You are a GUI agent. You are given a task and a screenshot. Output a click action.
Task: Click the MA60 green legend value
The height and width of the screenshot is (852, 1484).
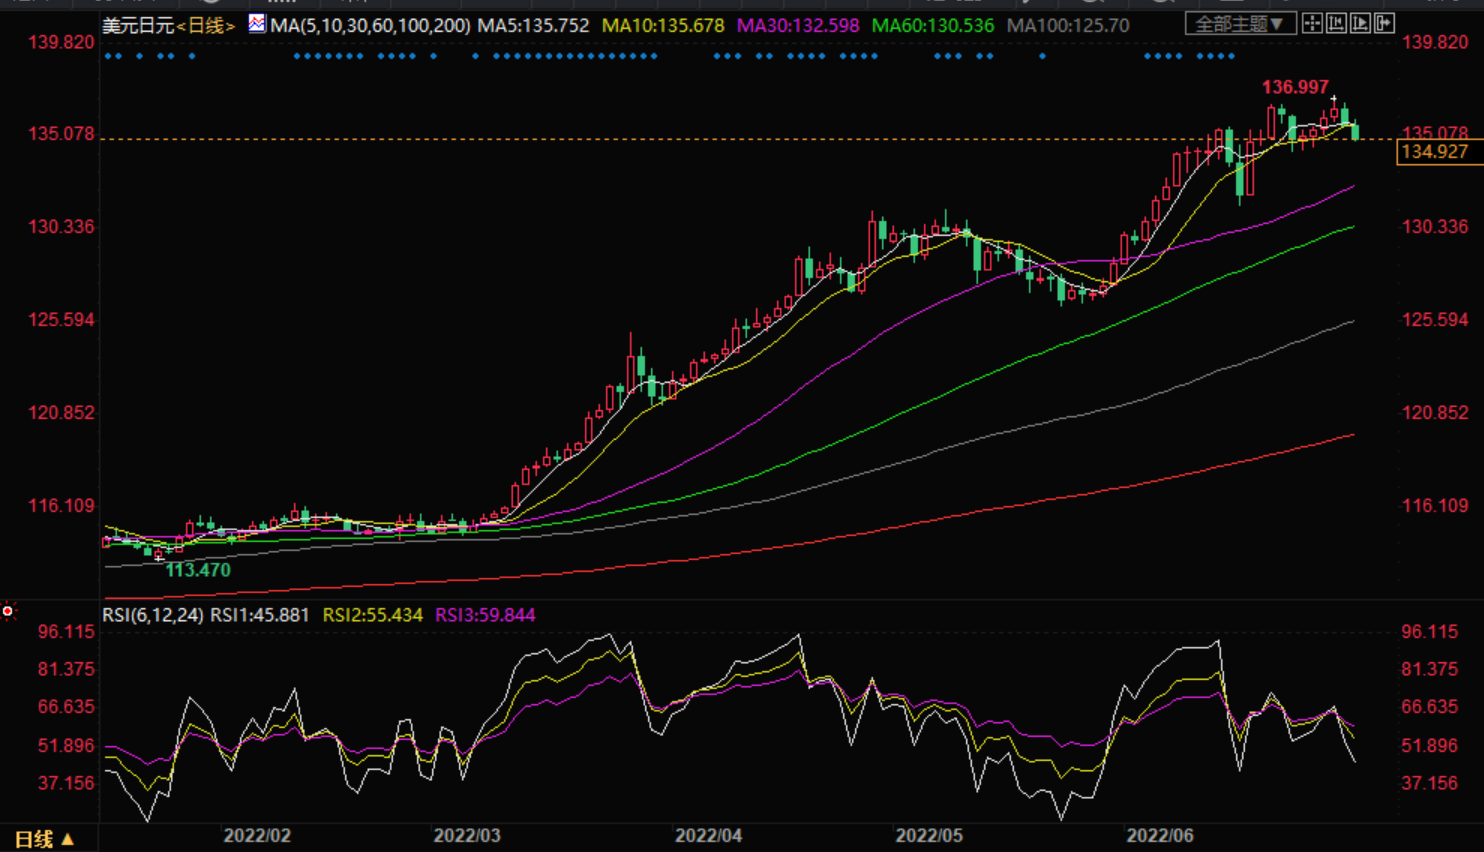932,26
